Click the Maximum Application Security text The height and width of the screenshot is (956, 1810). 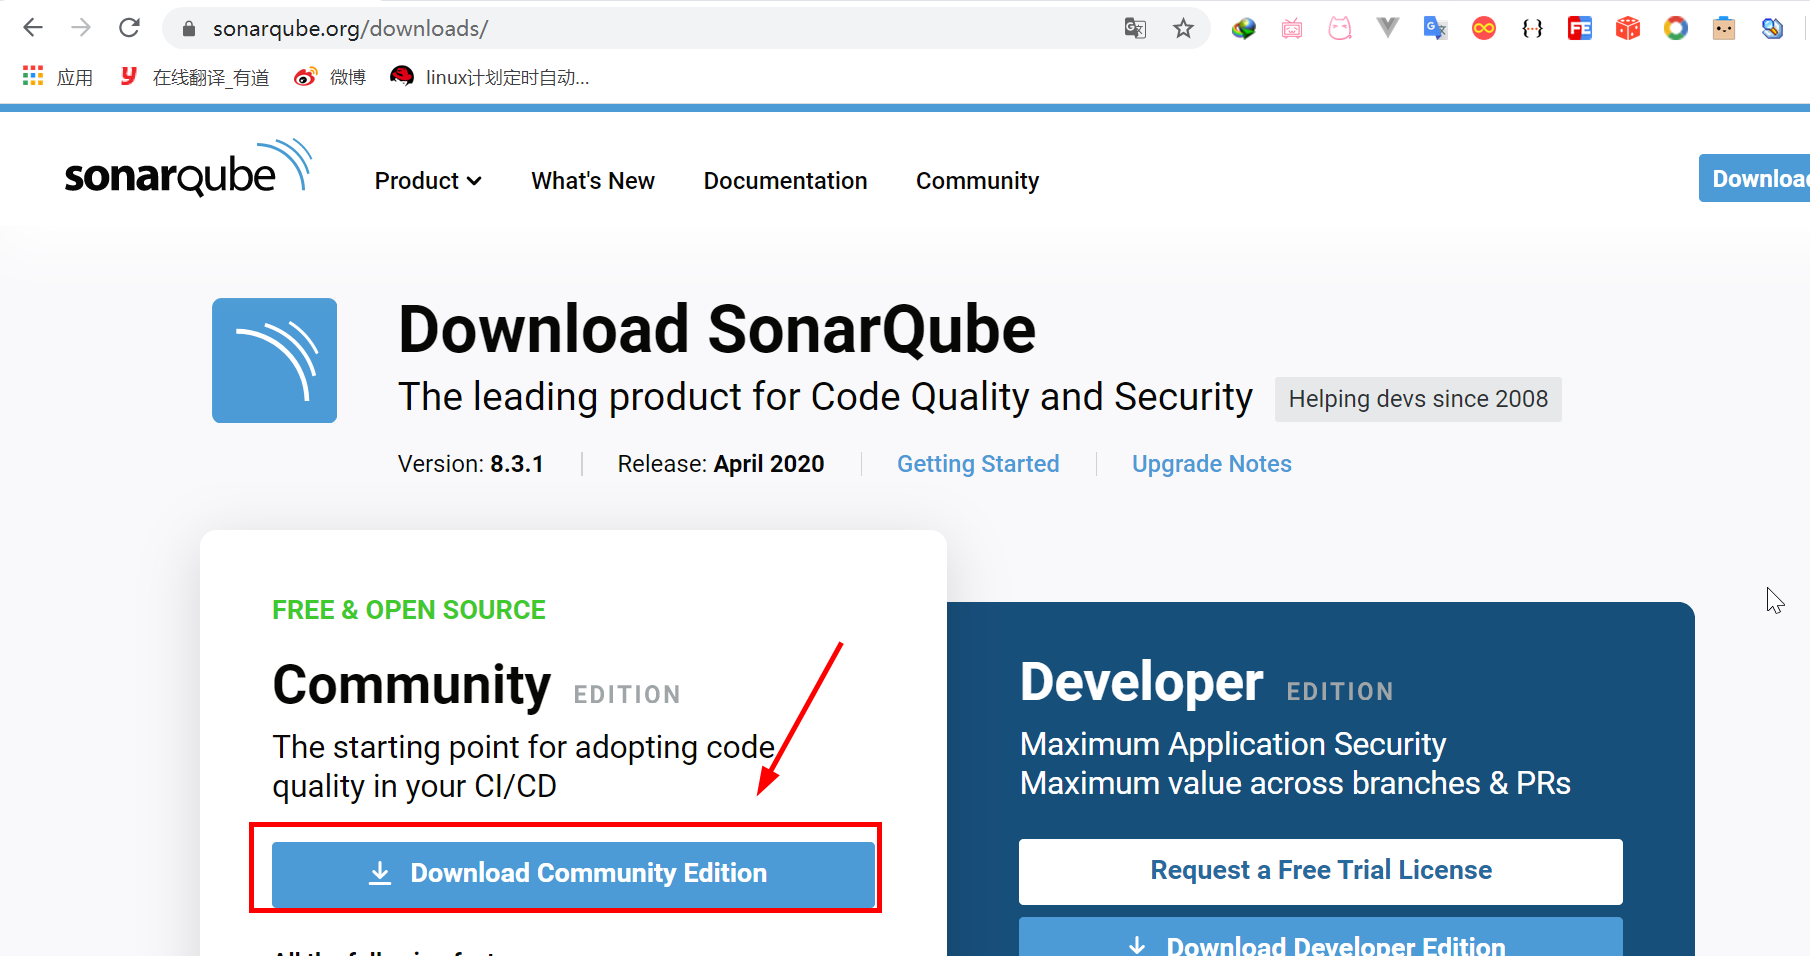pyautogui.click(x=1233, y=745)
